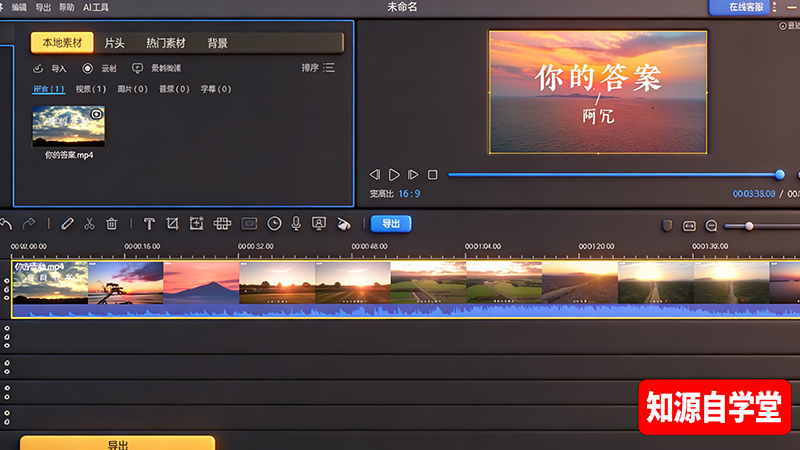Image resolution: width=800 pixels, height=450 pixels.
Task: Click the mosaic grid icon
Action: (222, 223)
